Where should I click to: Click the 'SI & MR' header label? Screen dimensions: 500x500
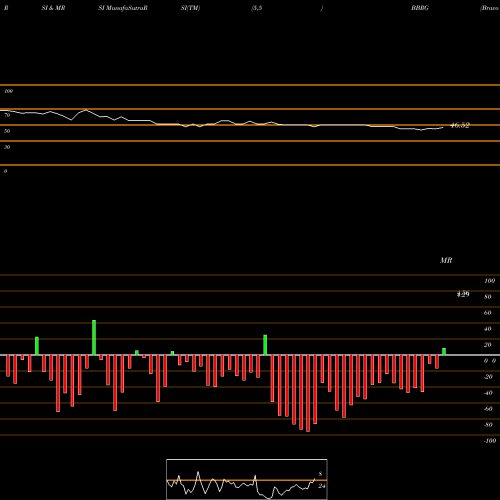click(53, 8)
